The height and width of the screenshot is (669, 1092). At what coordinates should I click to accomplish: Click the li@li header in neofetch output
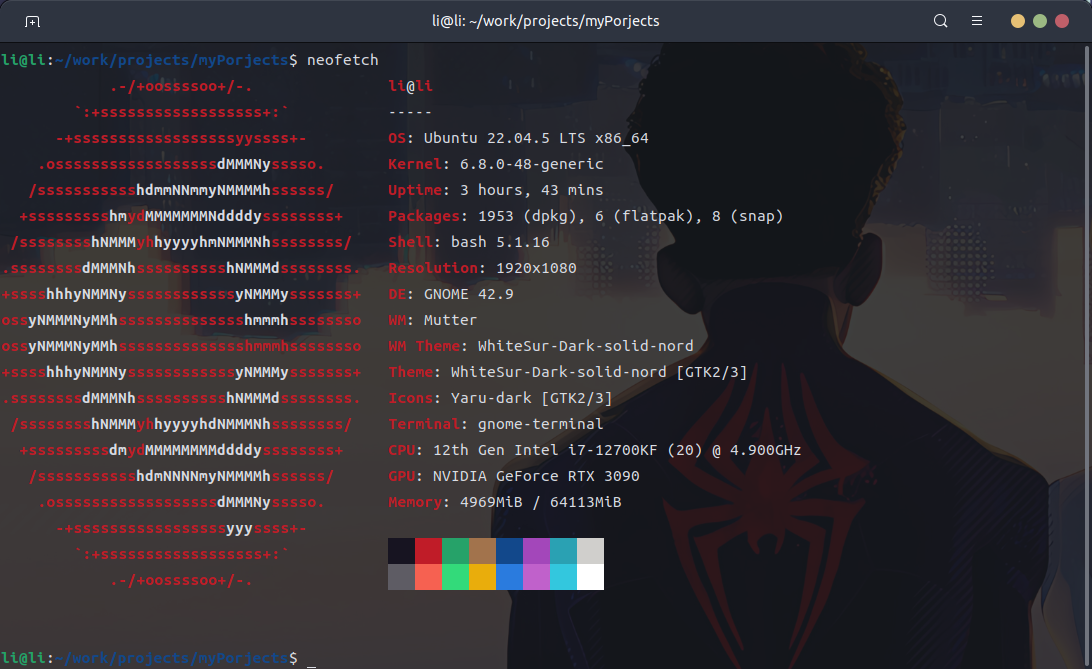[410, 86]
